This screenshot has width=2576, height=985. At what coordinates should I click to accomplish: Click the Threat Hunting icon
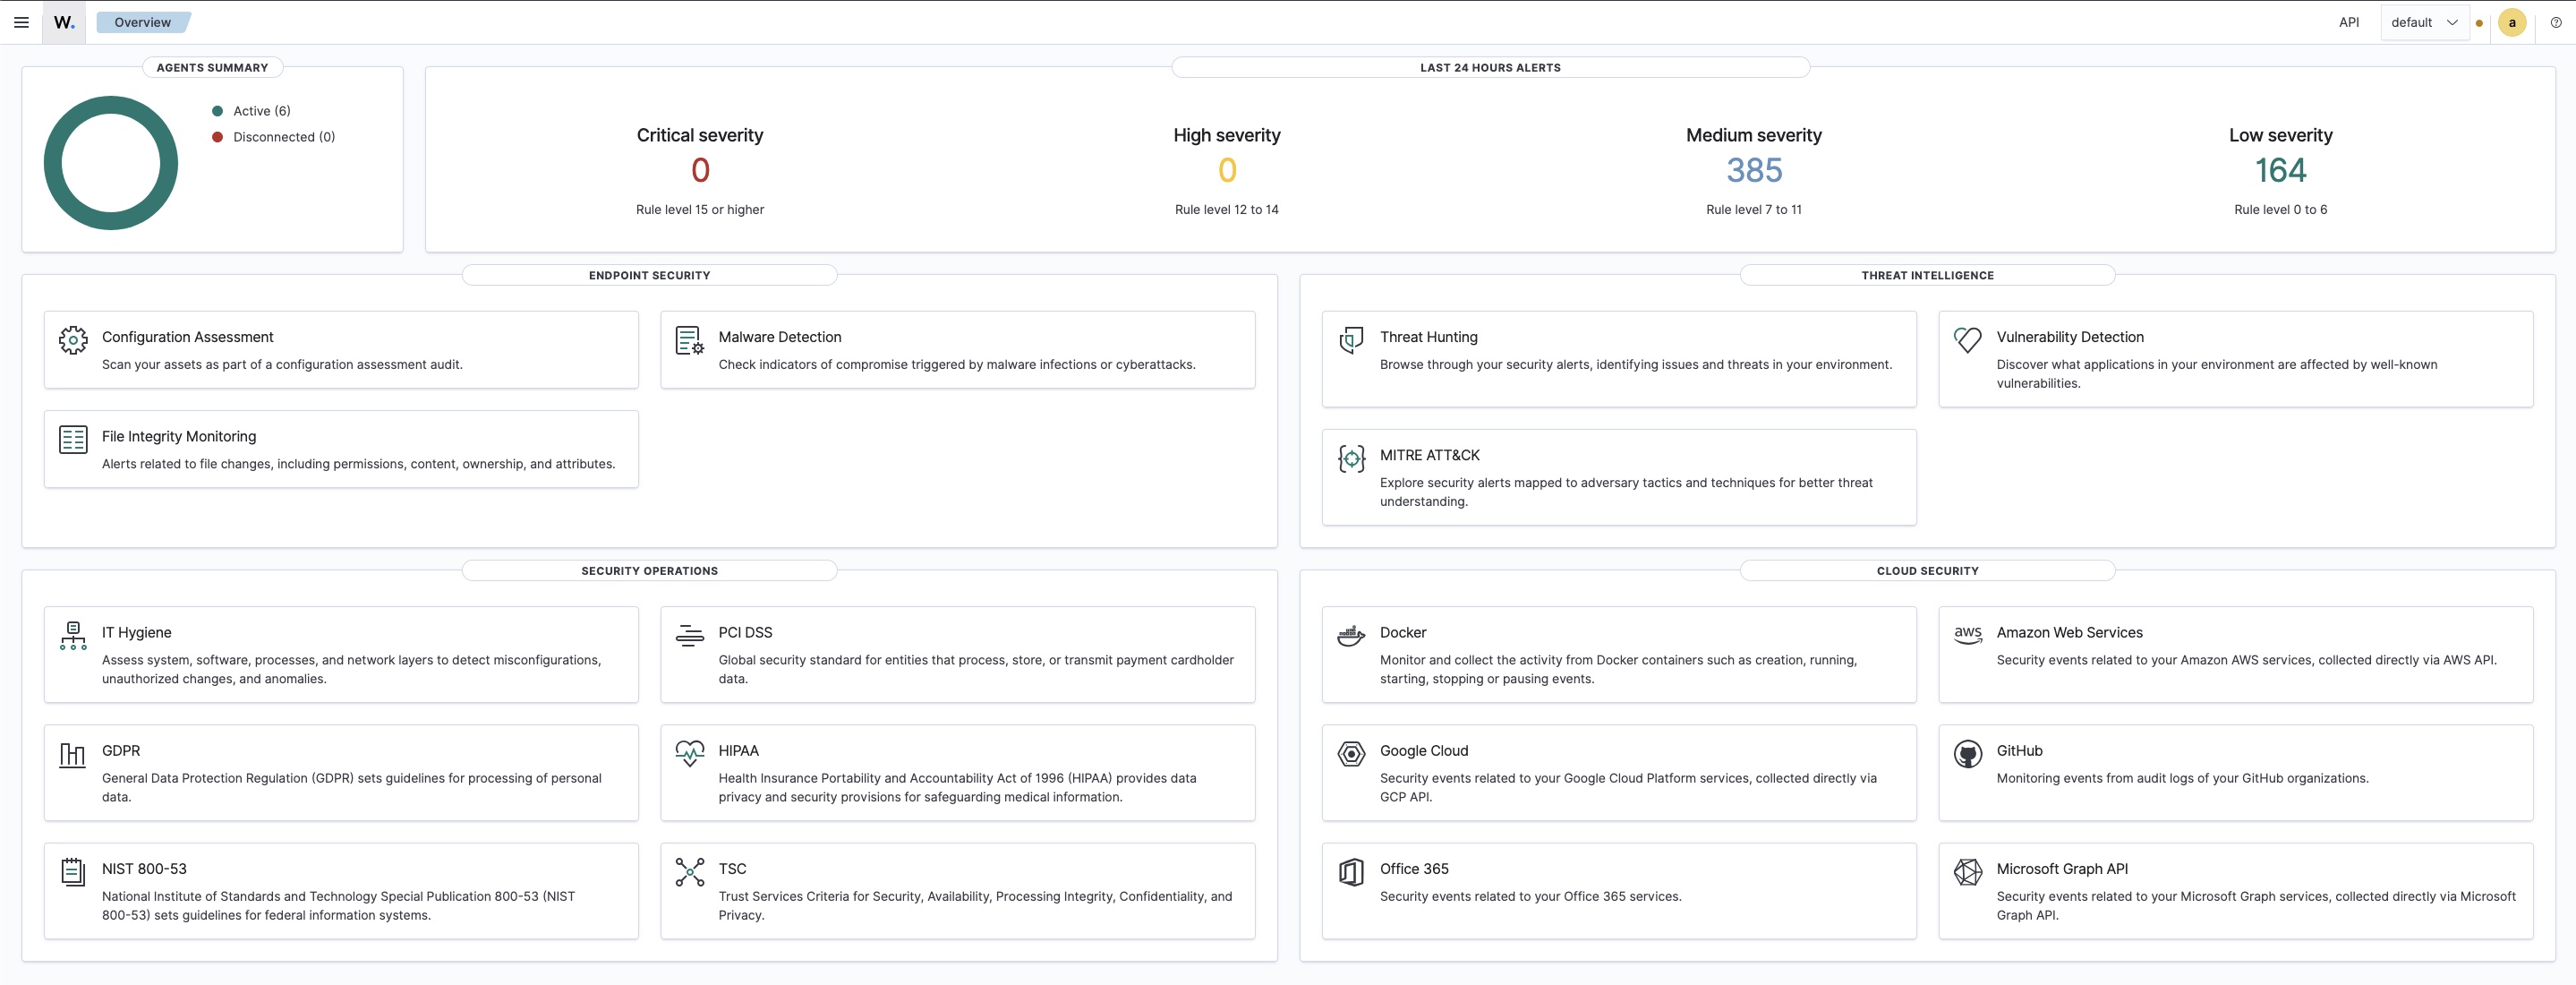coord(1351,340)
